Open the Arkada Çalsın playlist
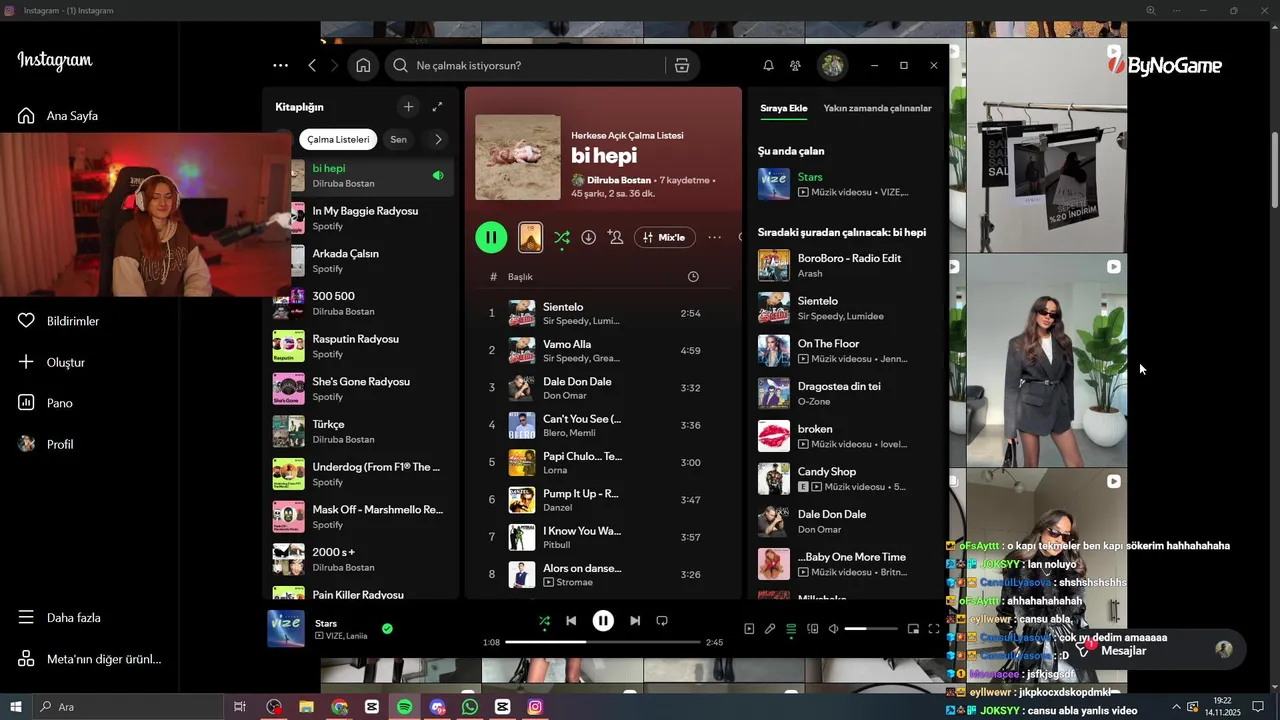 363,261
